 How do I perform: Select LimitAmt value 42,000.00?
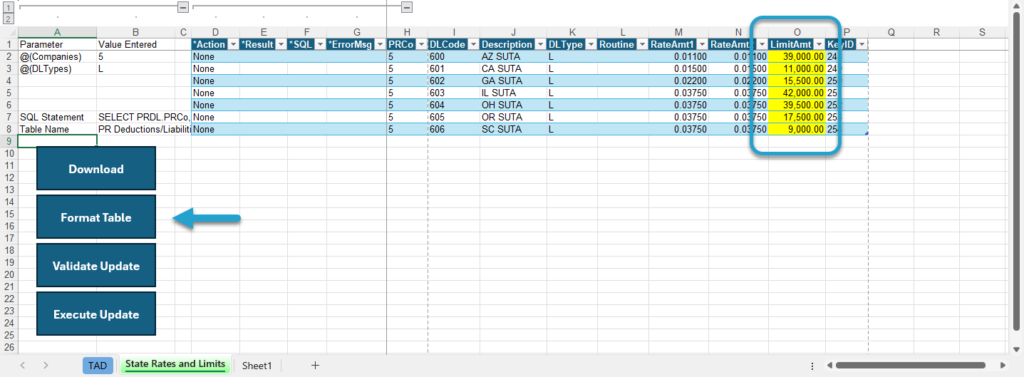797,93
